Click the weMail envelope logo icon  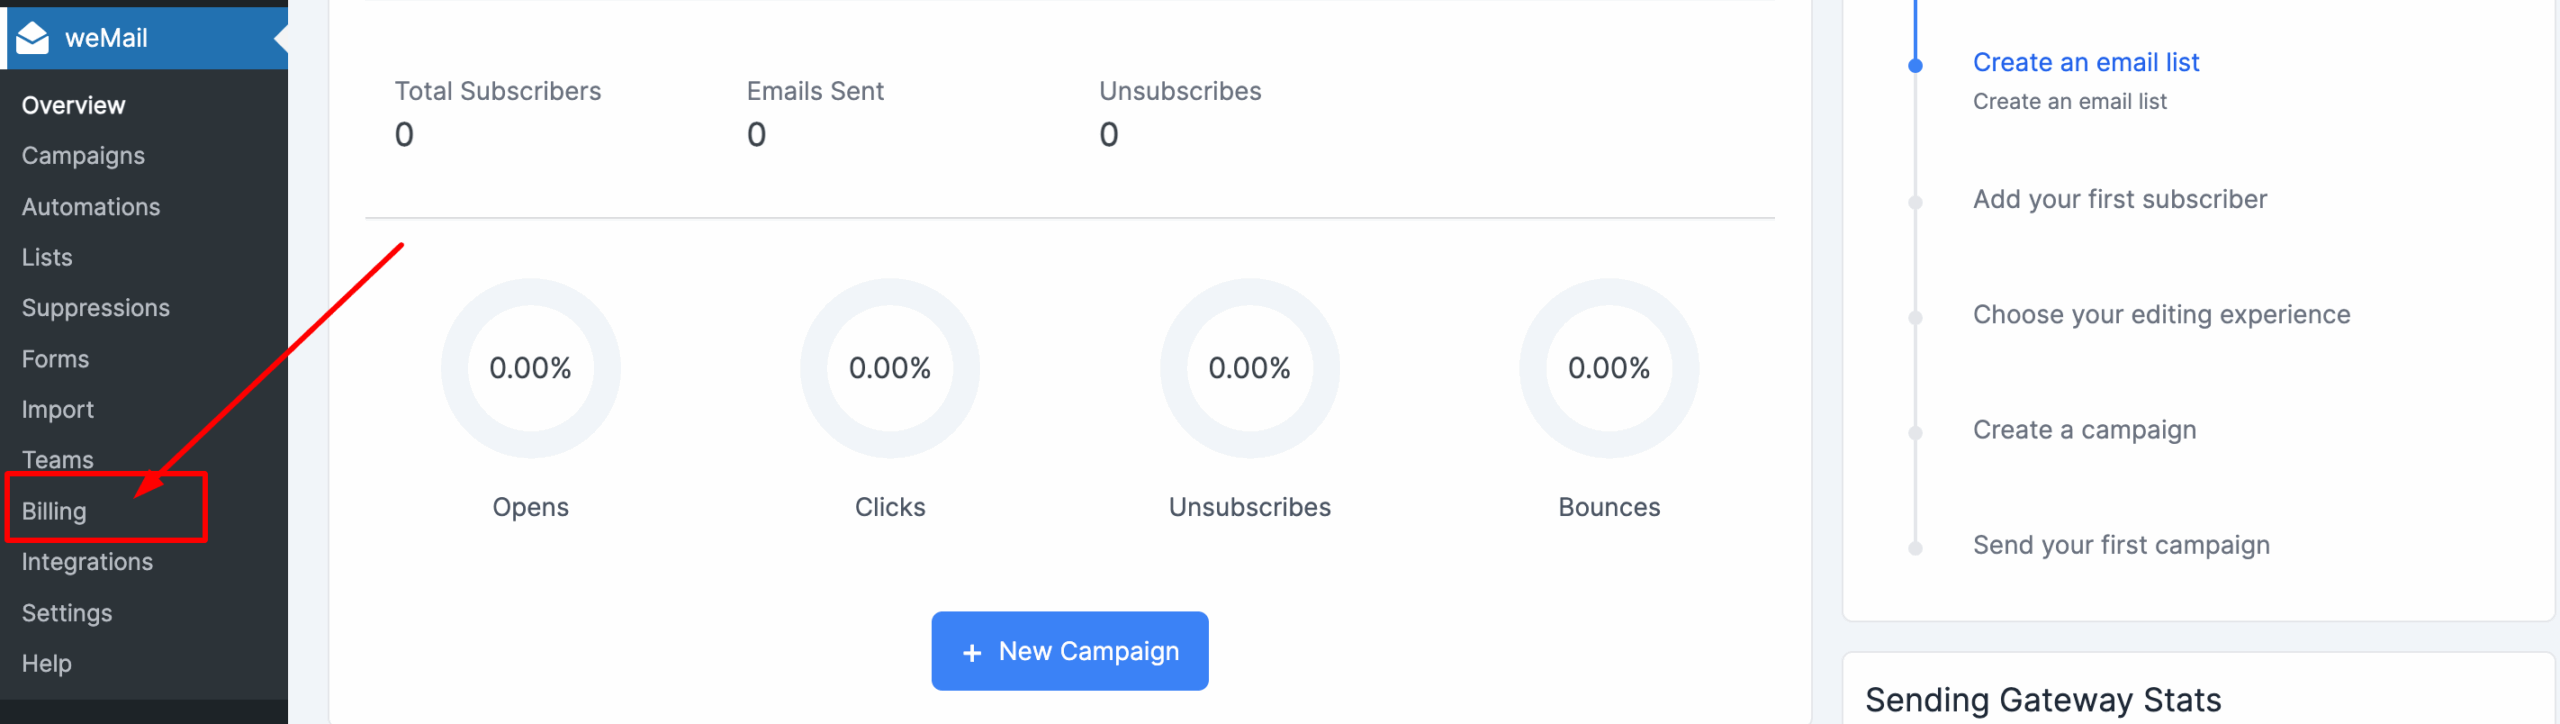33,38
